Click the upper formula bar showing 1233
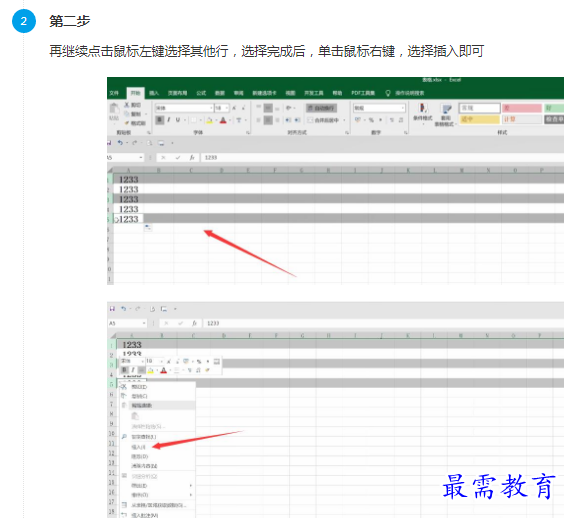This screenshot has width=564, height=518. pyautogui.click(x=381, y=158)
